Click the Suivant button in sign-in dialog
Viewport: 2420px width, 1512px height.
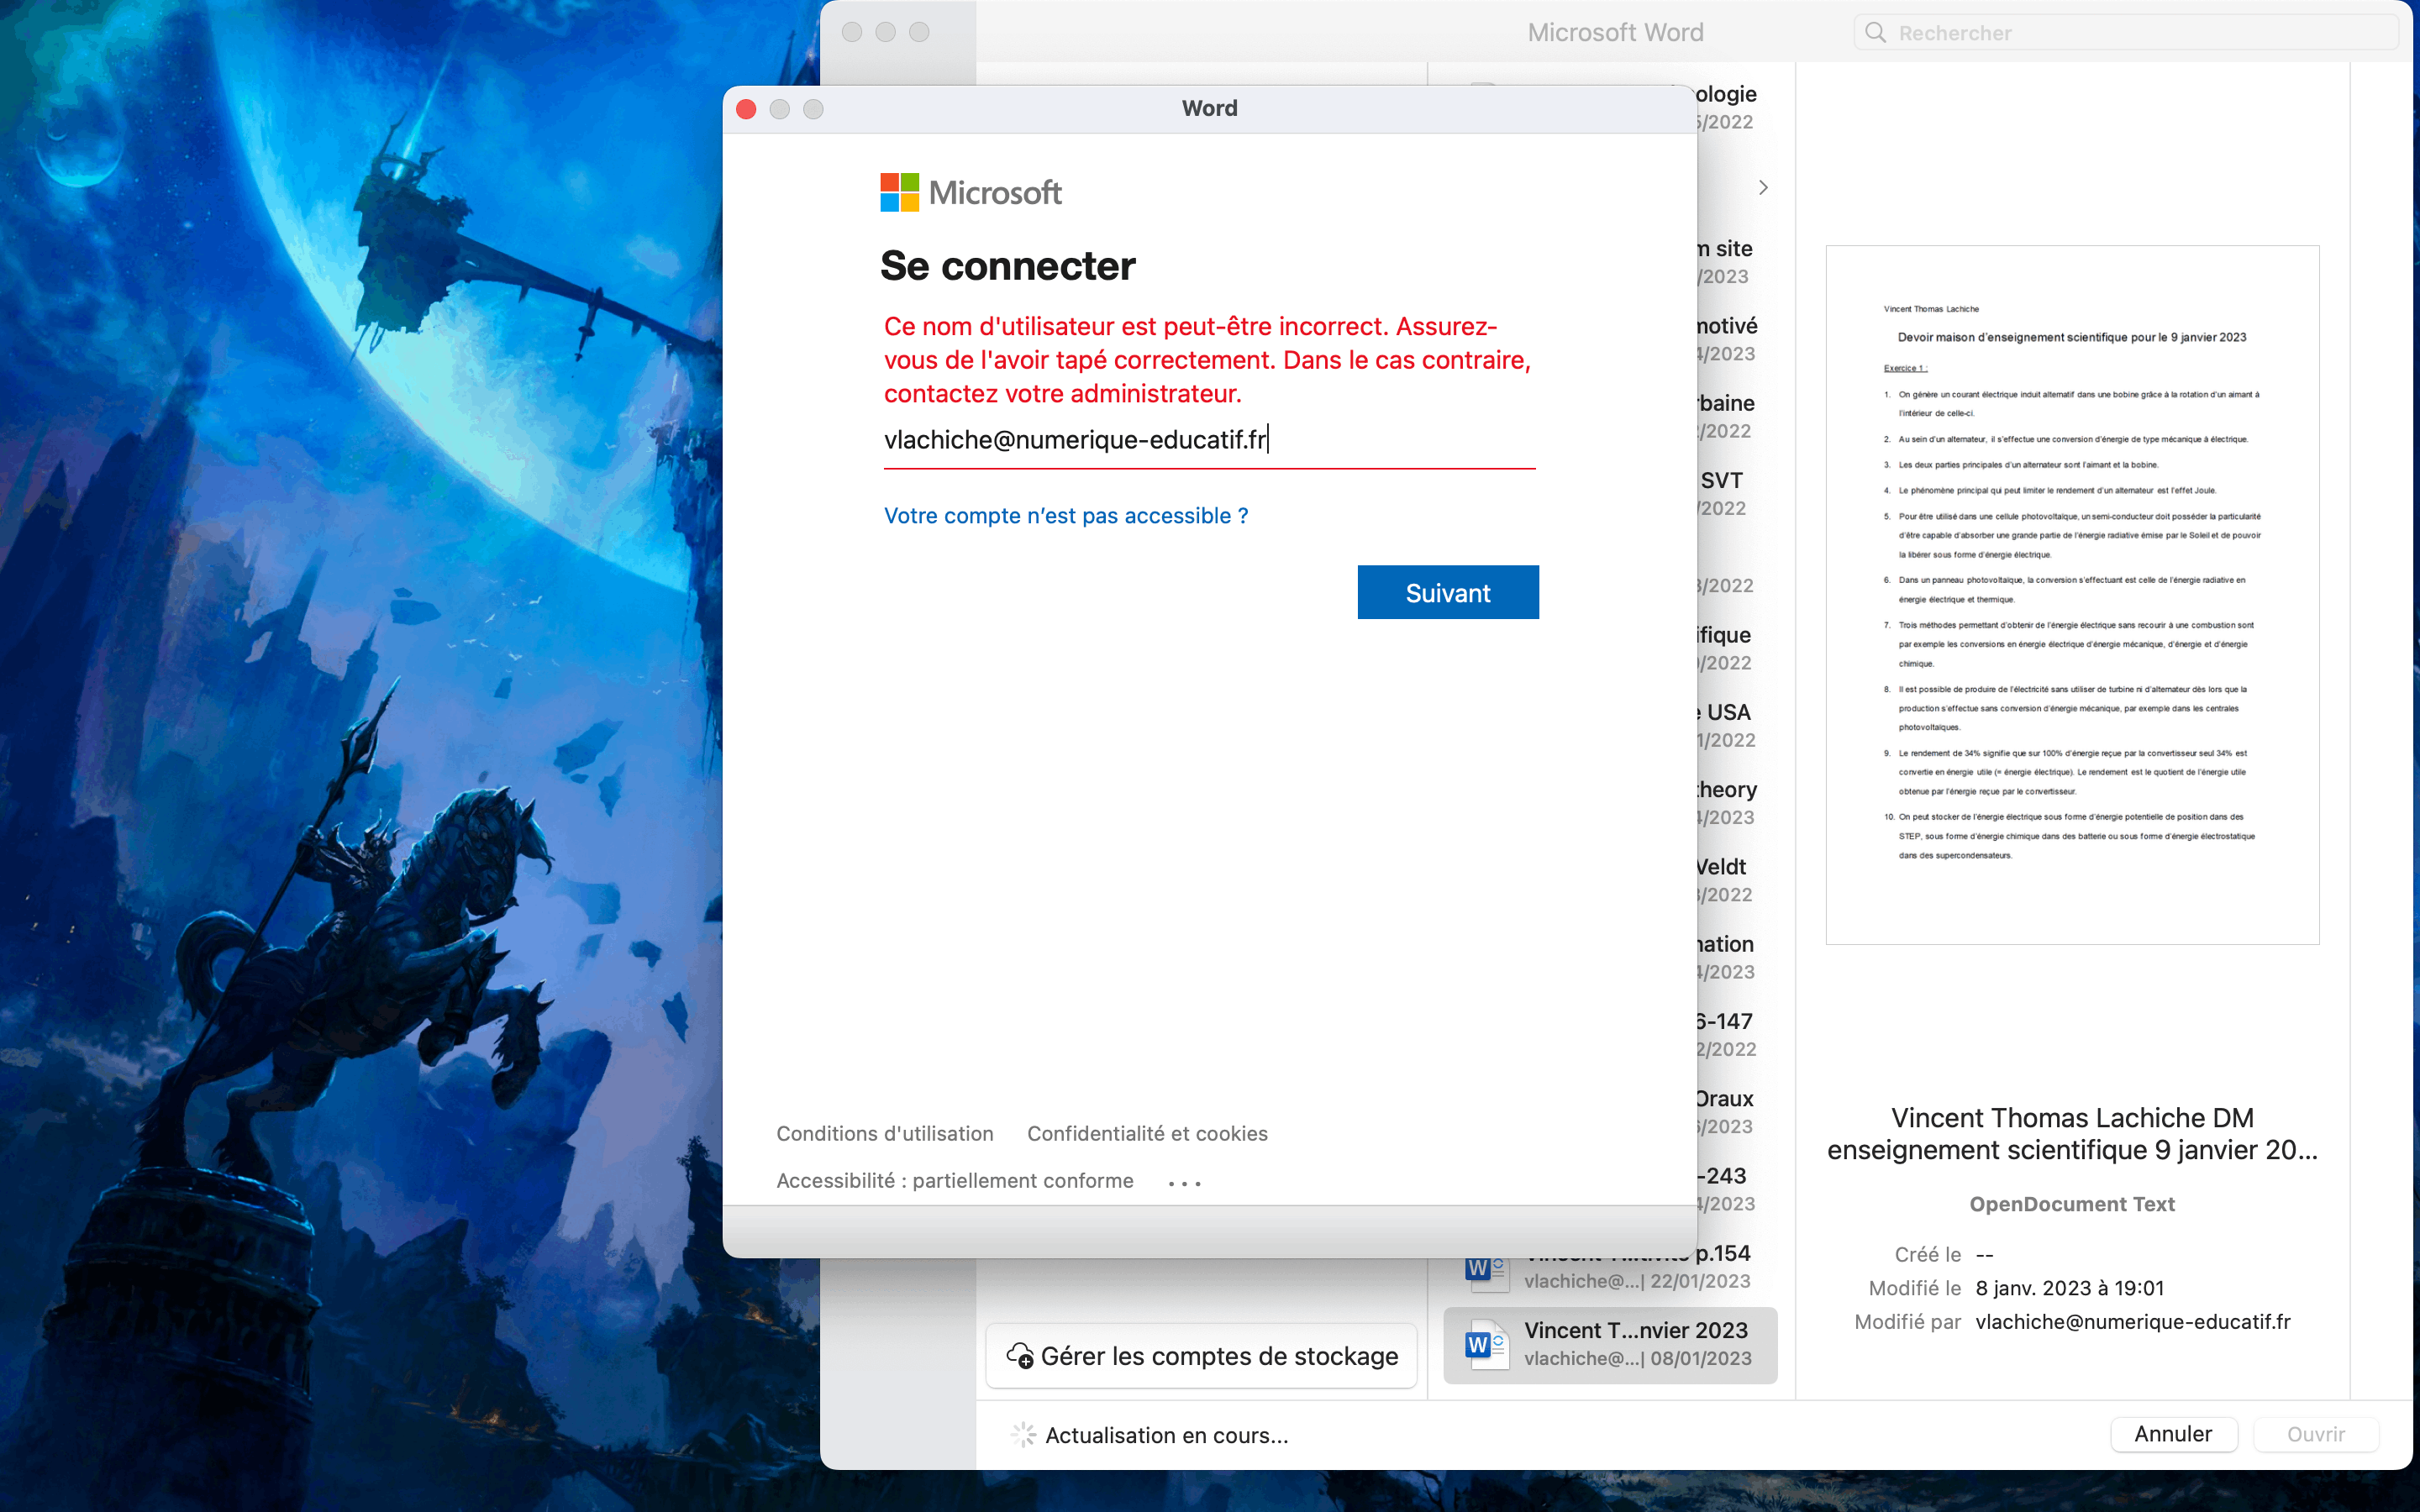point(1447,592)
